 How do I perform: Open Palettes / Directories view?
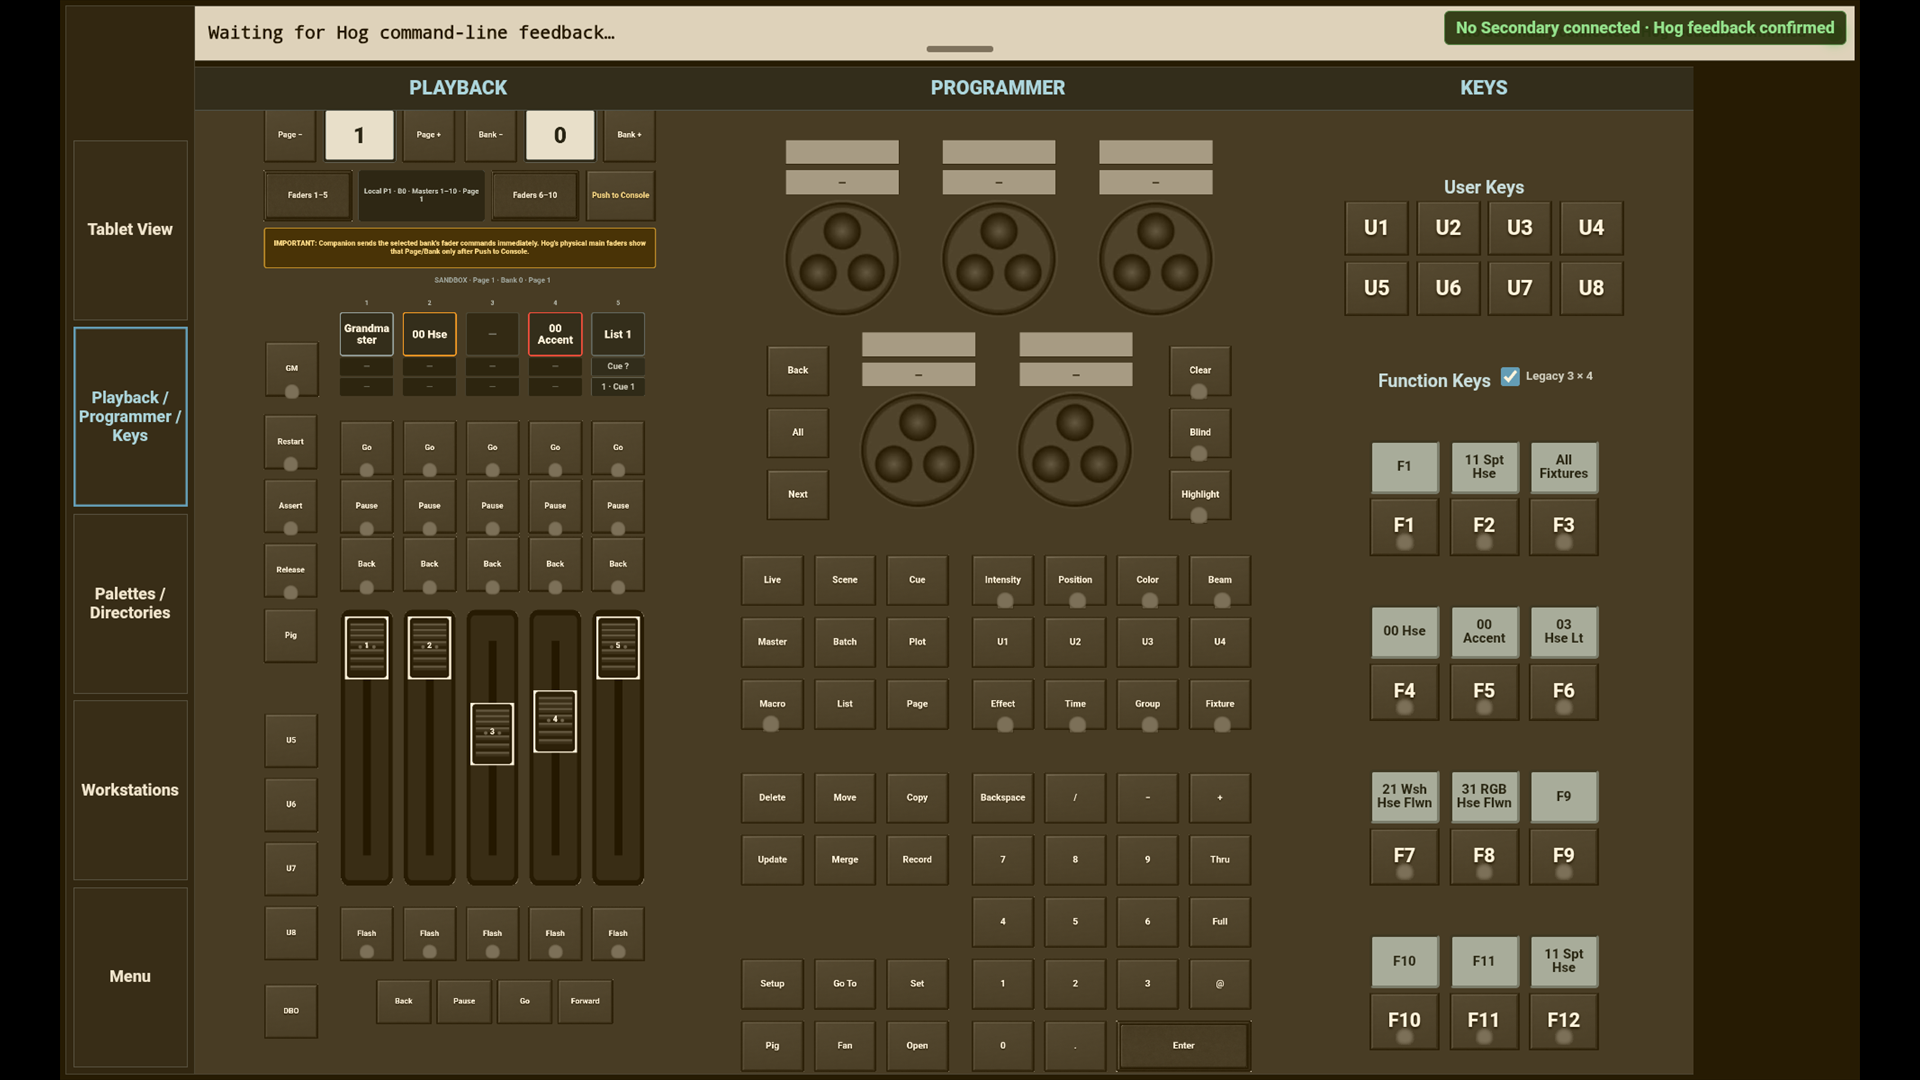tap(130, 603)
